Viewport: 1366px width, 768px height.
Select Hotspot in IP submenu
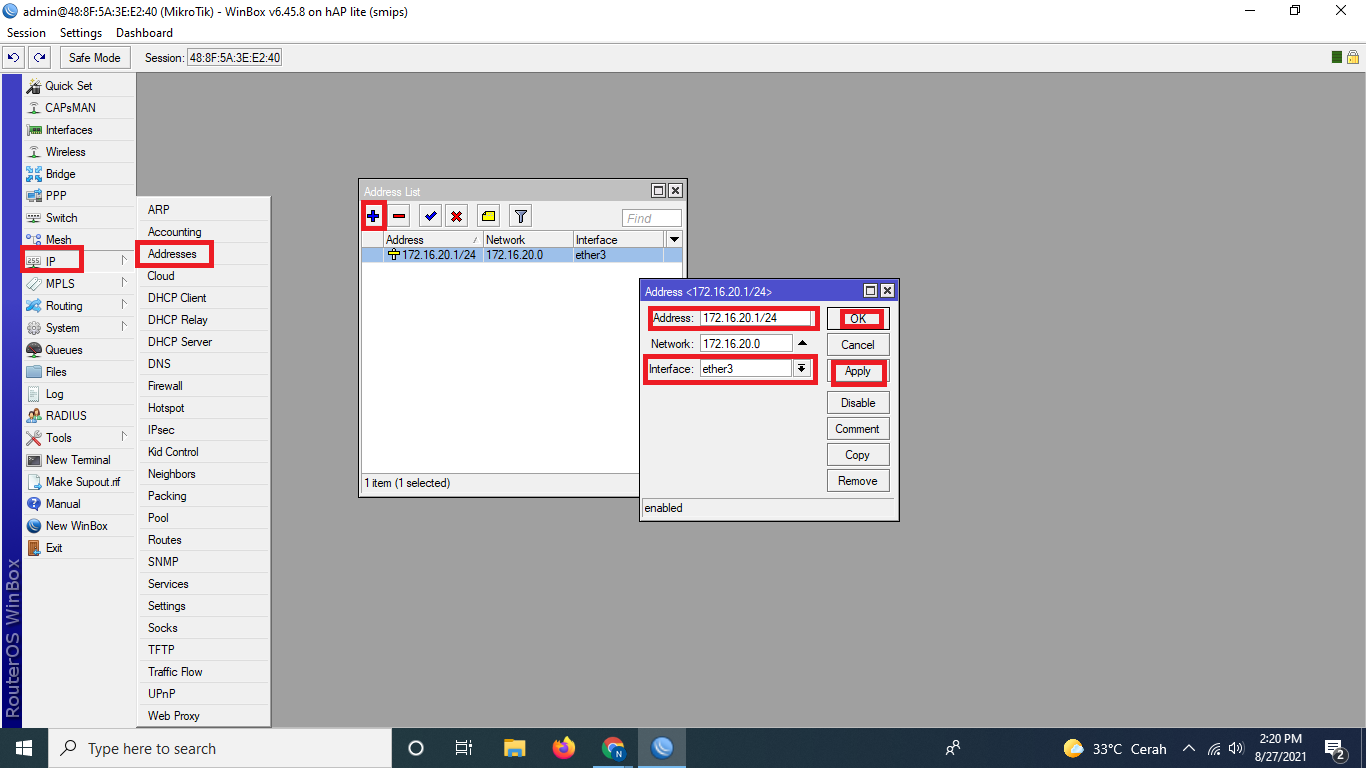click(x=204, y=408)
